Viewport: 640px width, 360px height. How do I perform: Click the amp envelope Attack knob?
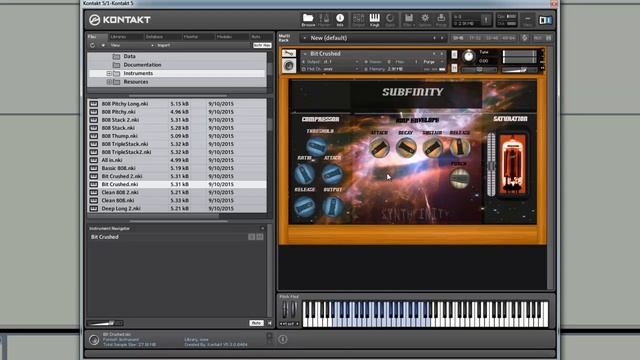click(379, 148)
